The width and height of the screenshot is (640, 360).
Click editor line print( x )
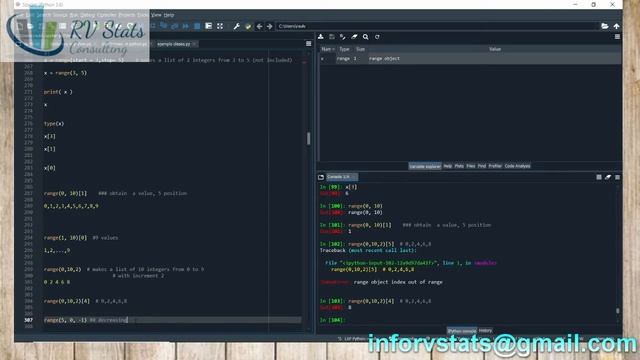[58, 92]
